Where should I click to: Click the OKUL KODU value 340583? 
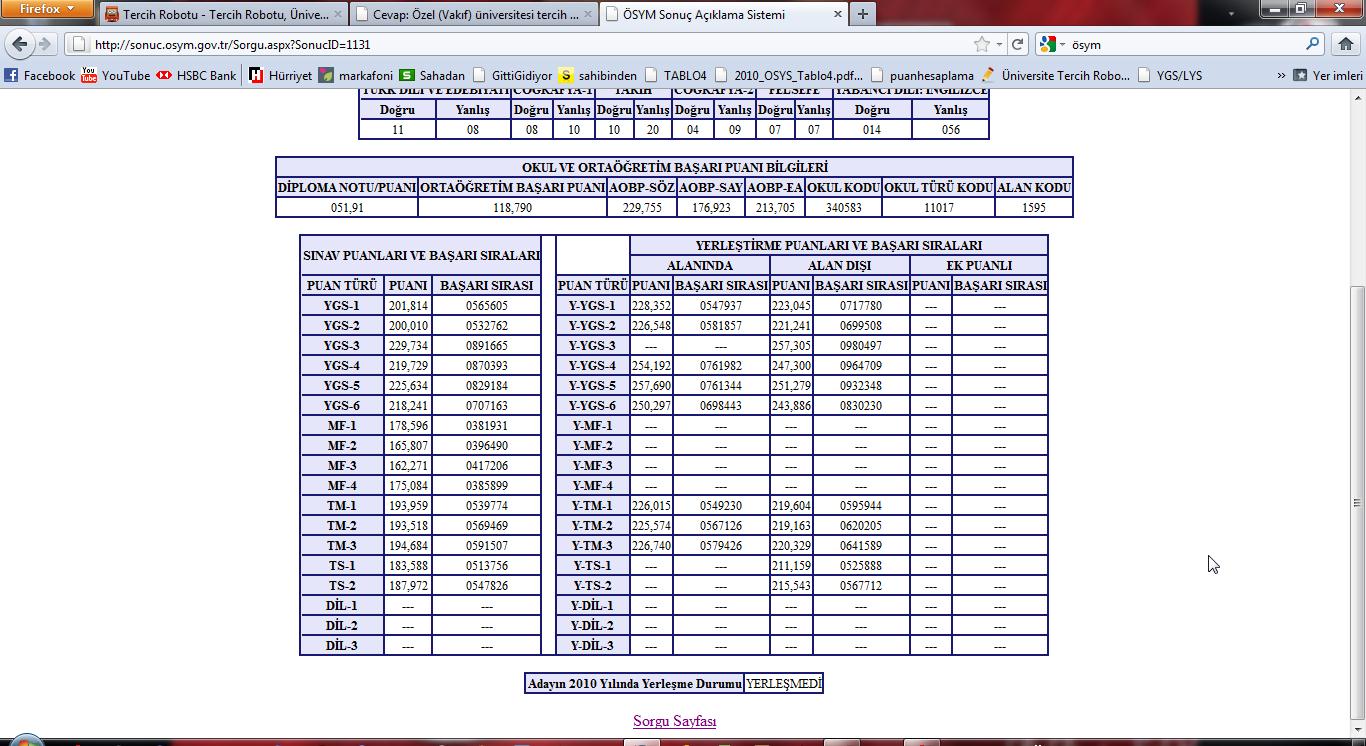click(844, 208)
